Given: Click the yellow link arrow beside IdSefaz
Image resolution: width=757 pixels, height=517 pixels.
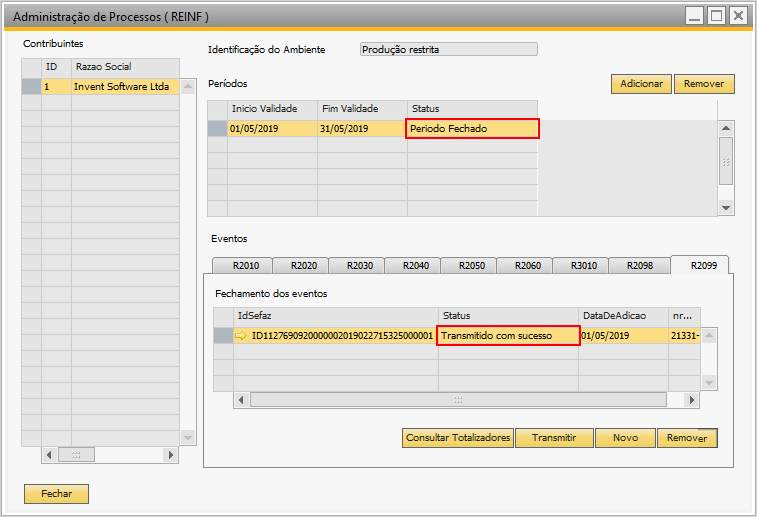Looking at the screenshot, I should tap(241, 336).
